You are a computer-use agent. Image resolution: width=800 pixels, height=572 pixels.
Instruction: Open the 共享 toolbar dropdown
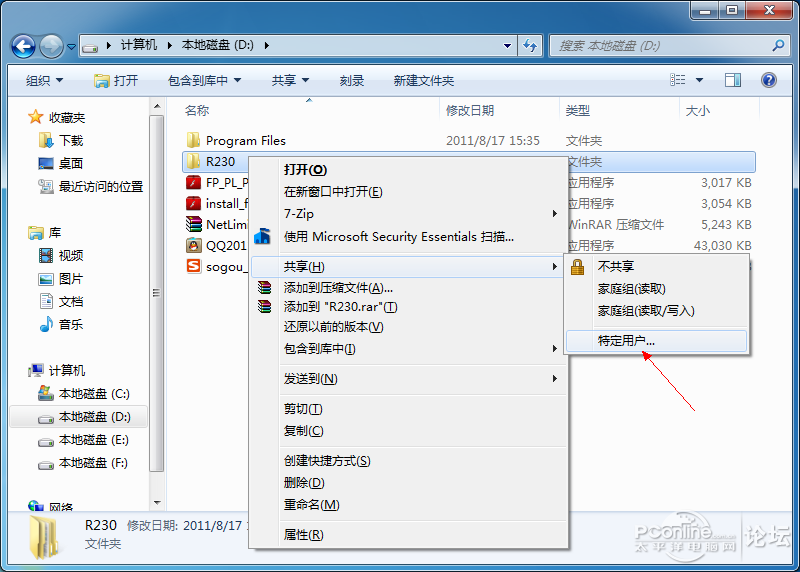click(x=290, y=81)
